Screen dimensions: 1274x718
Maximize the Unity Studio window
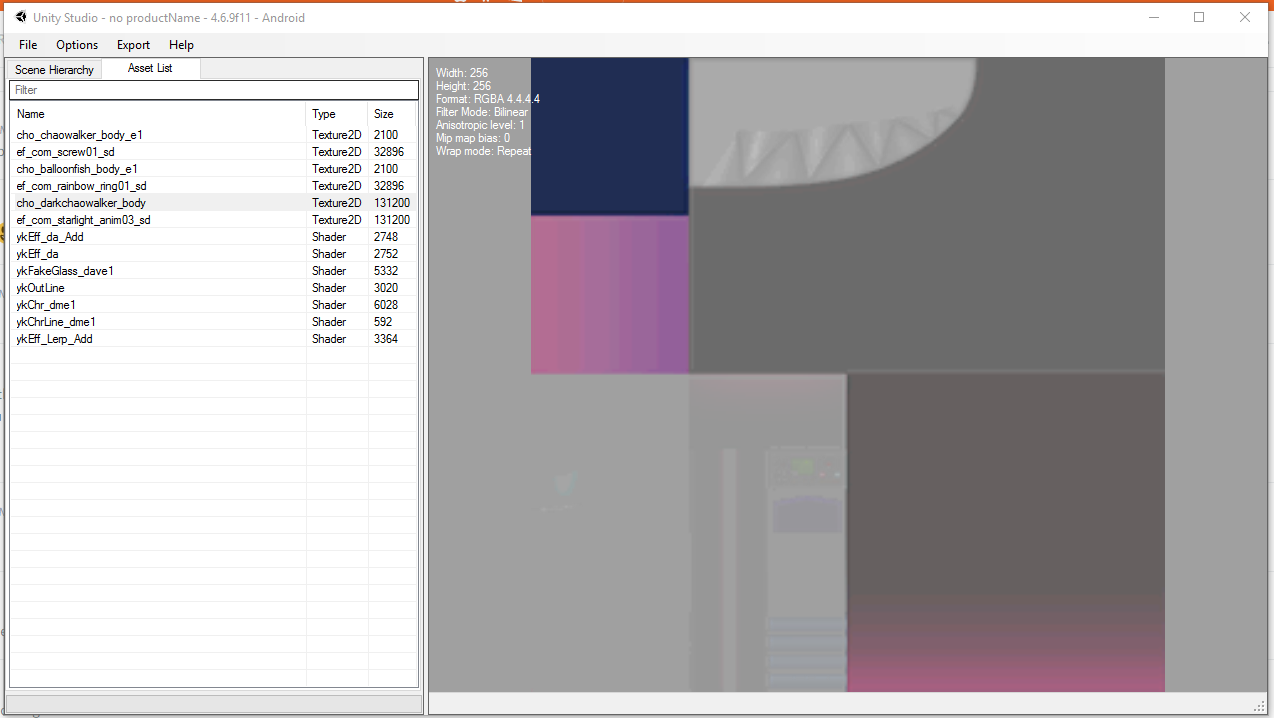pos(1199,17)
